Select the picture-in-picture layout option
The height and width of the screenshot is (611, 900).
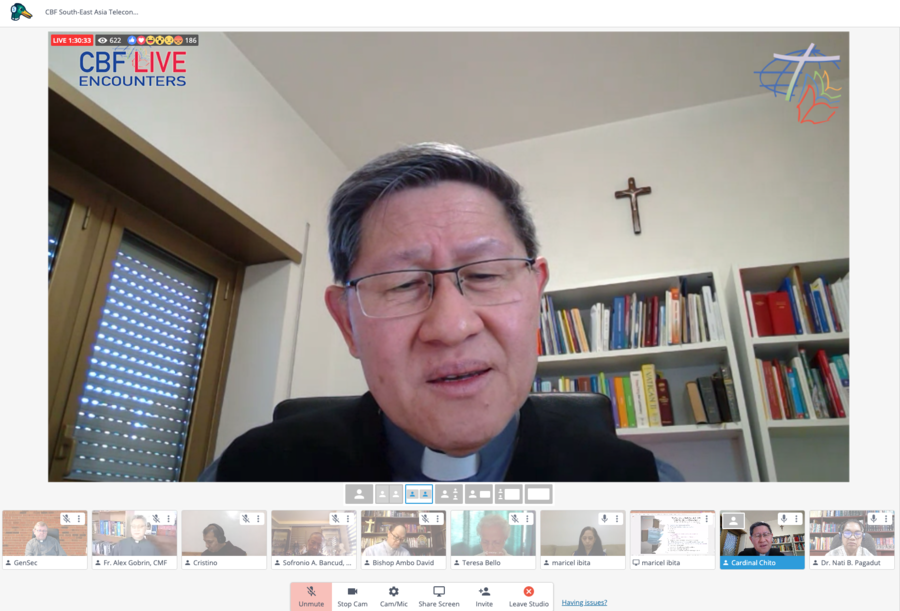tap(478, 494)
